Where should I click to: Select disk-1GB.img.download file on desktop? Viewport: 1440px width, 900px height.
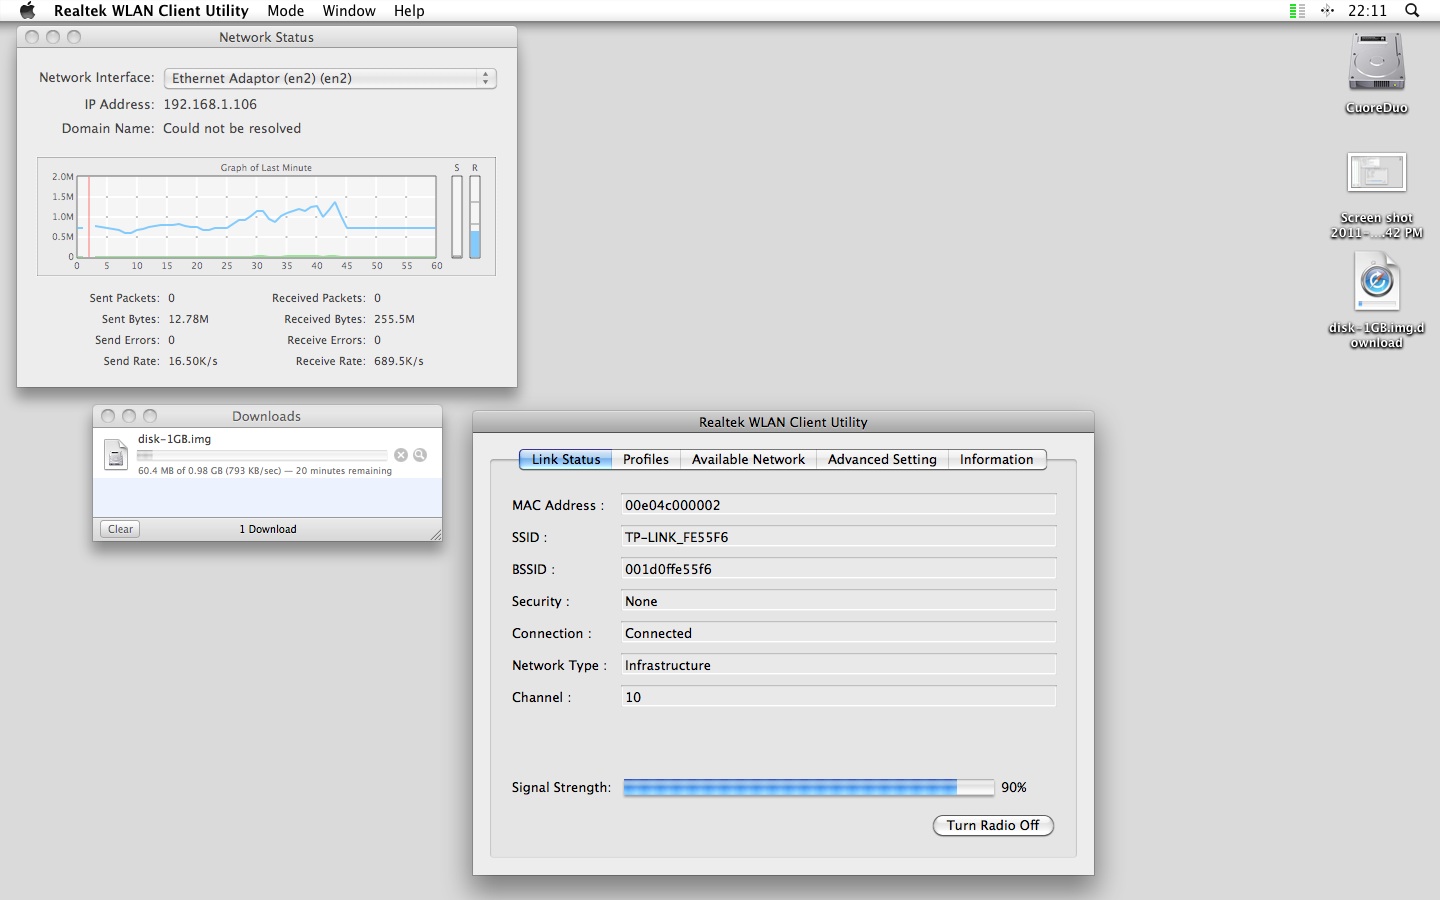coord(1376,282)
